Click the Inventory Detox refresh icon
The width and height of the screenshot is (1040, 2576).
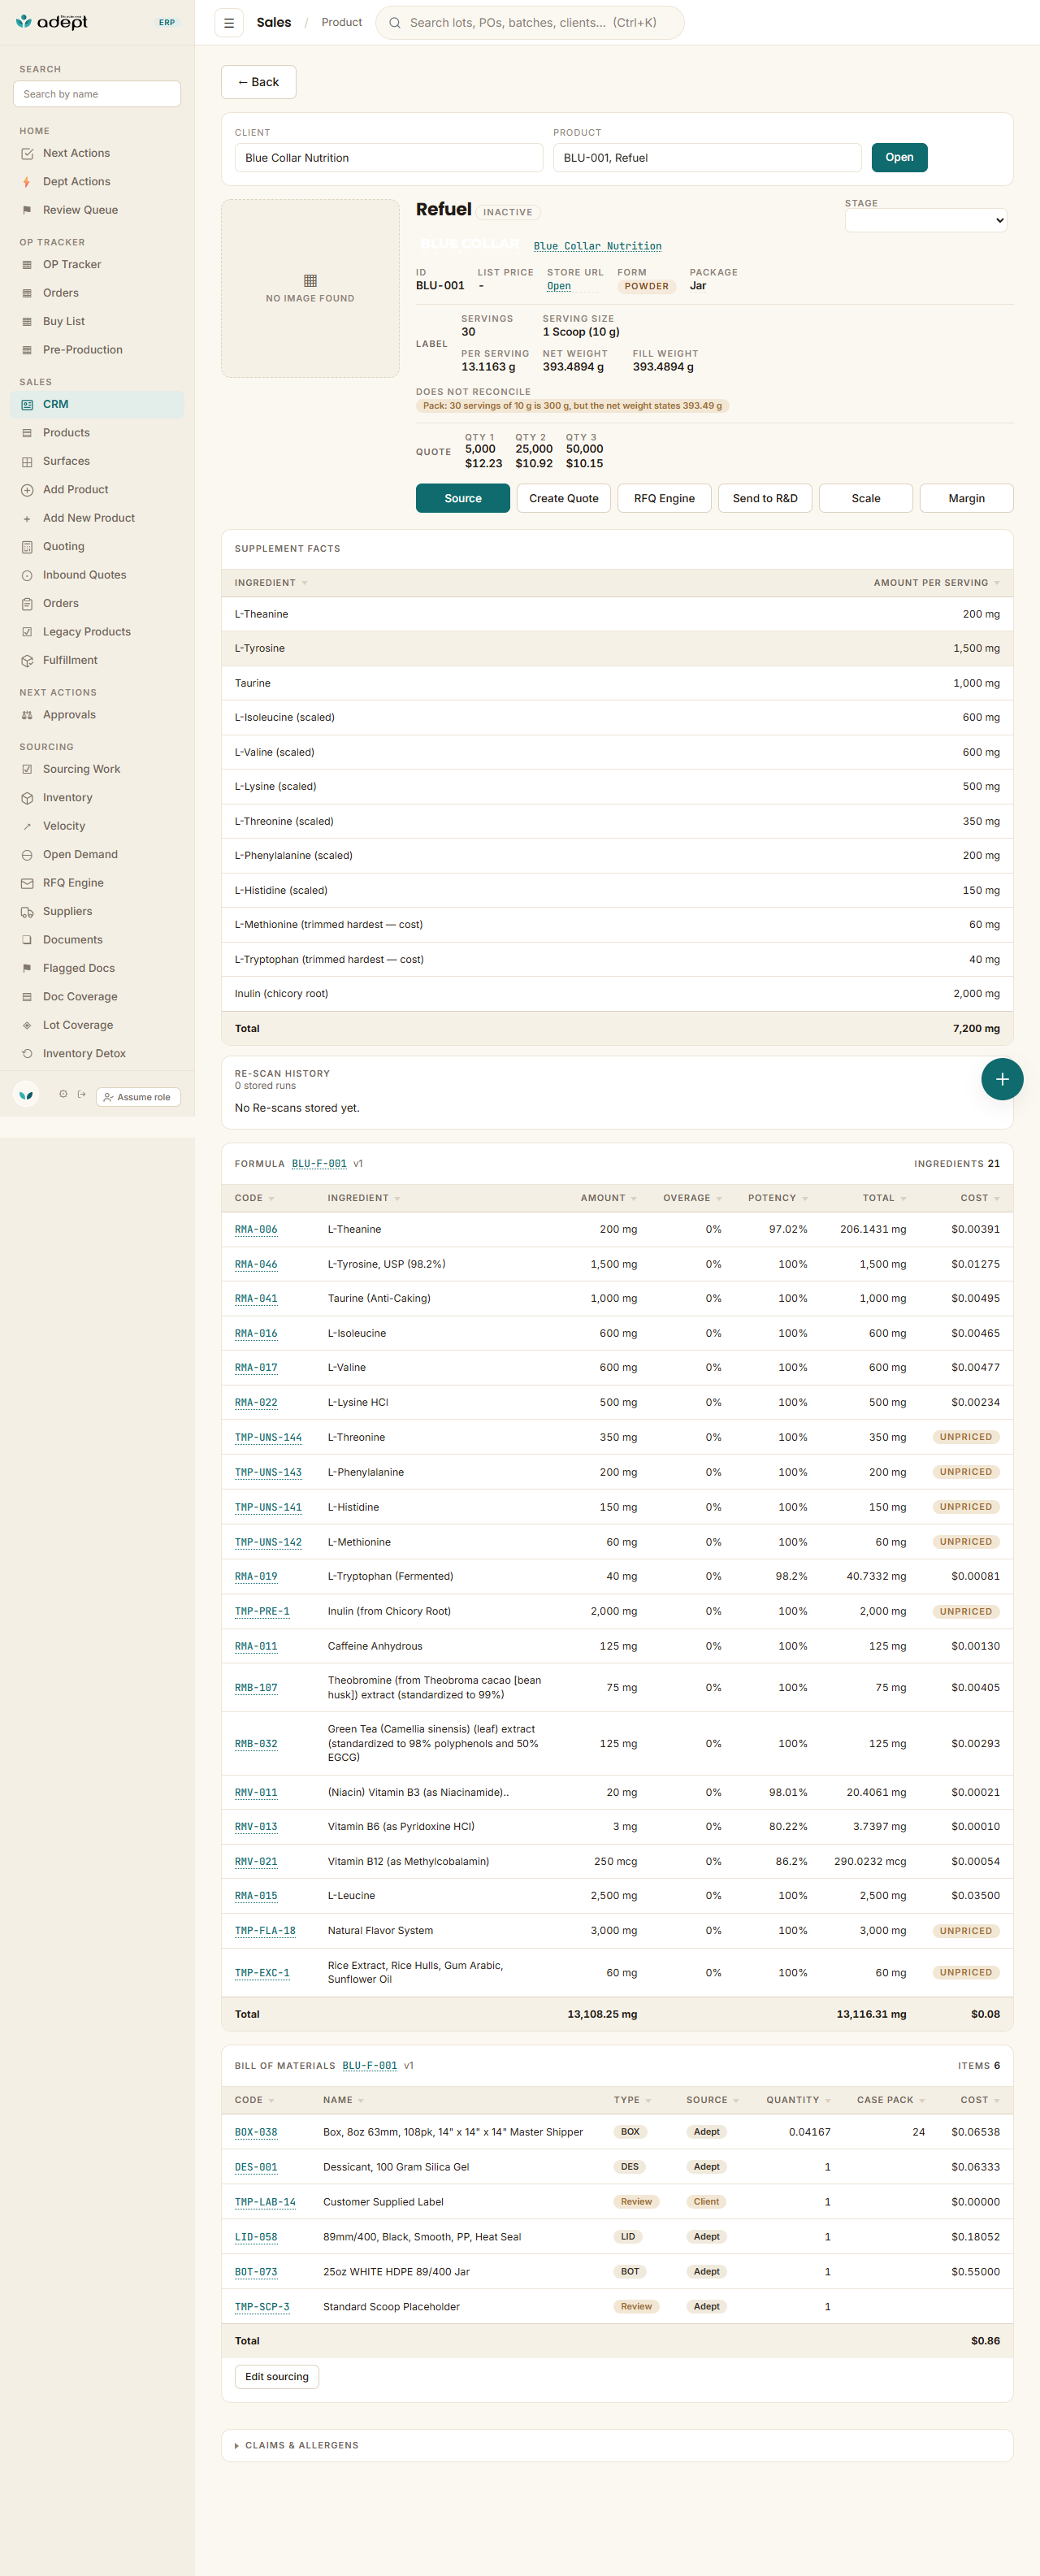coord(27,1054)
